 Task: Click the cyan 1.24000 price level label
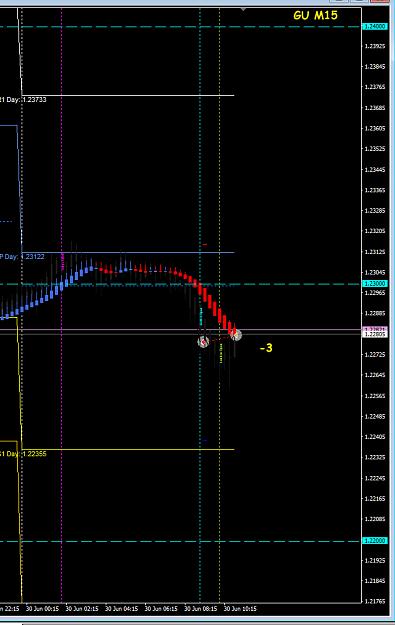coord(375,26)
